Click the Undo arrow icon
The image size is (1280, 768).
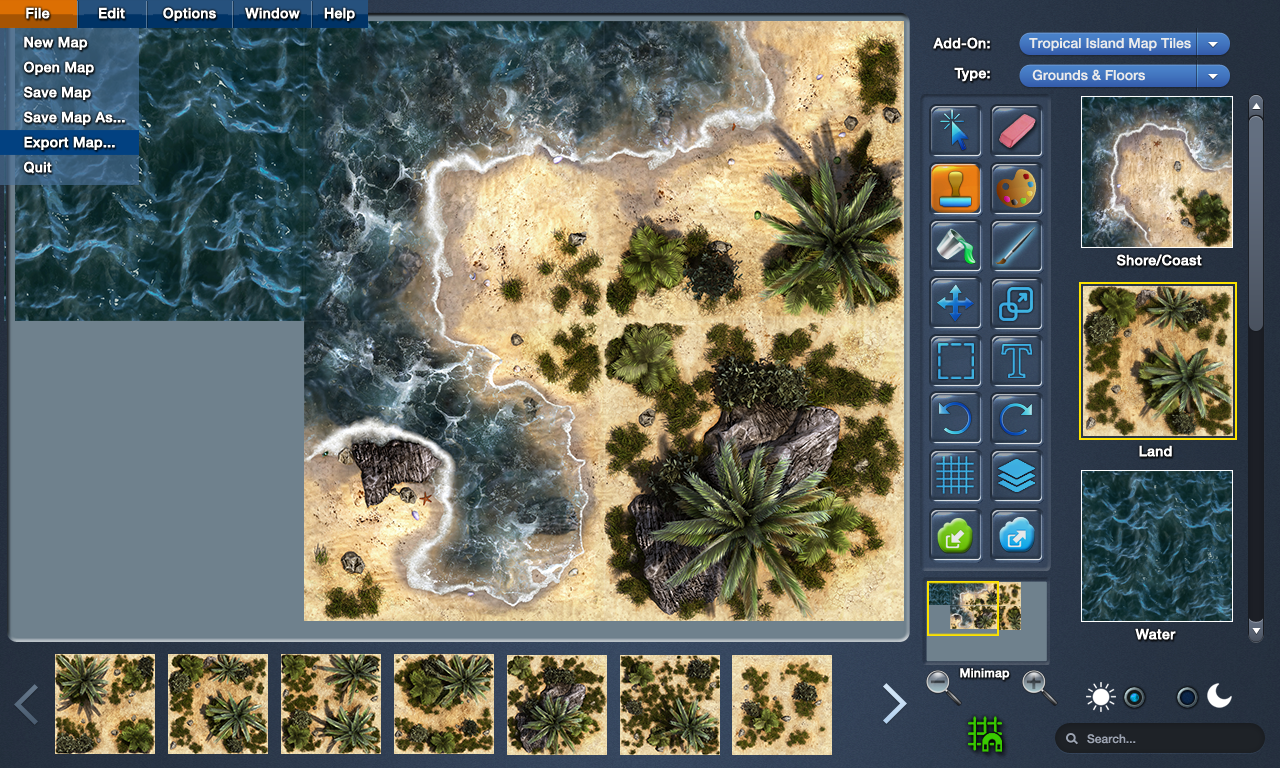click(955, 418)
